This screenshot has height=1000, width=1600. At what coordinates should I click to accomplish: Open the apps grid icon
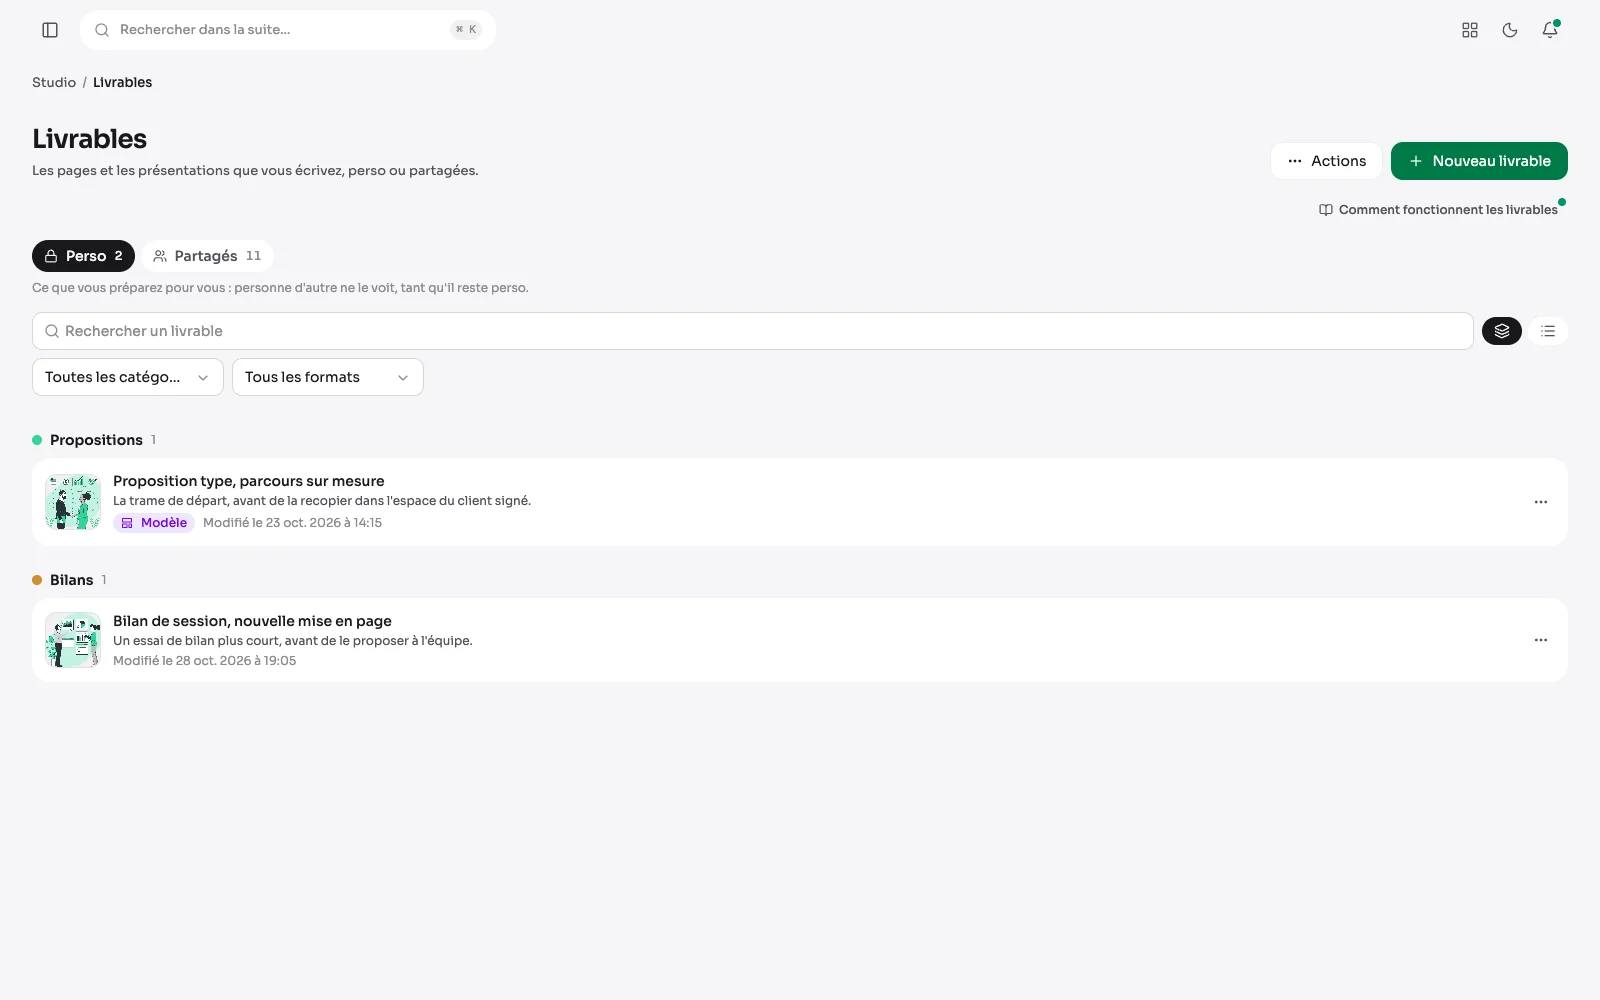[1470, 30]
